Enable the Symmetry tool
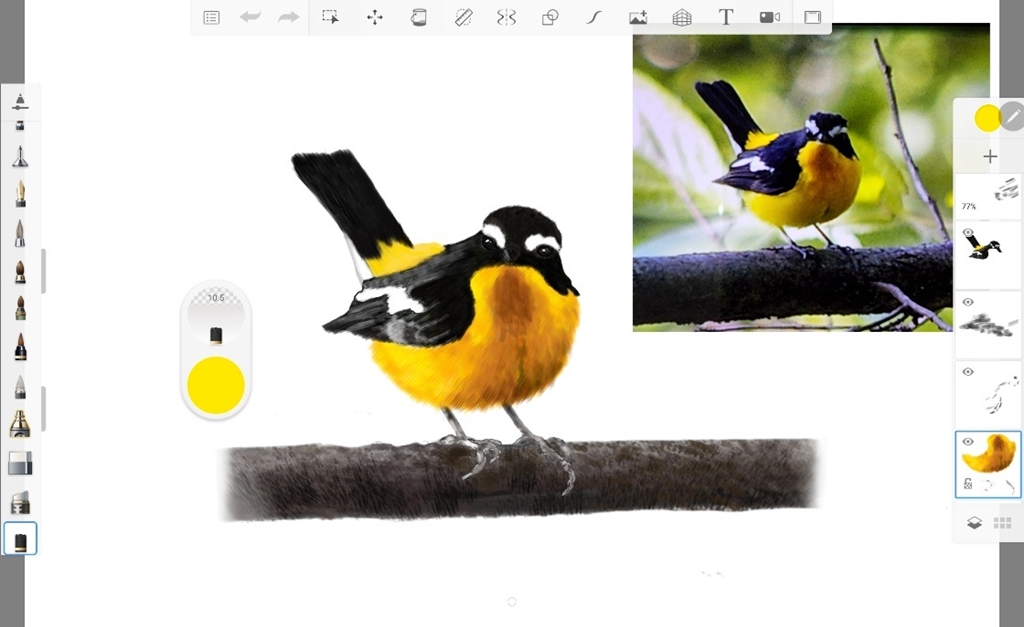This screenshot has width=1024, height=627. pyautogui.click(x=506, y=17)
